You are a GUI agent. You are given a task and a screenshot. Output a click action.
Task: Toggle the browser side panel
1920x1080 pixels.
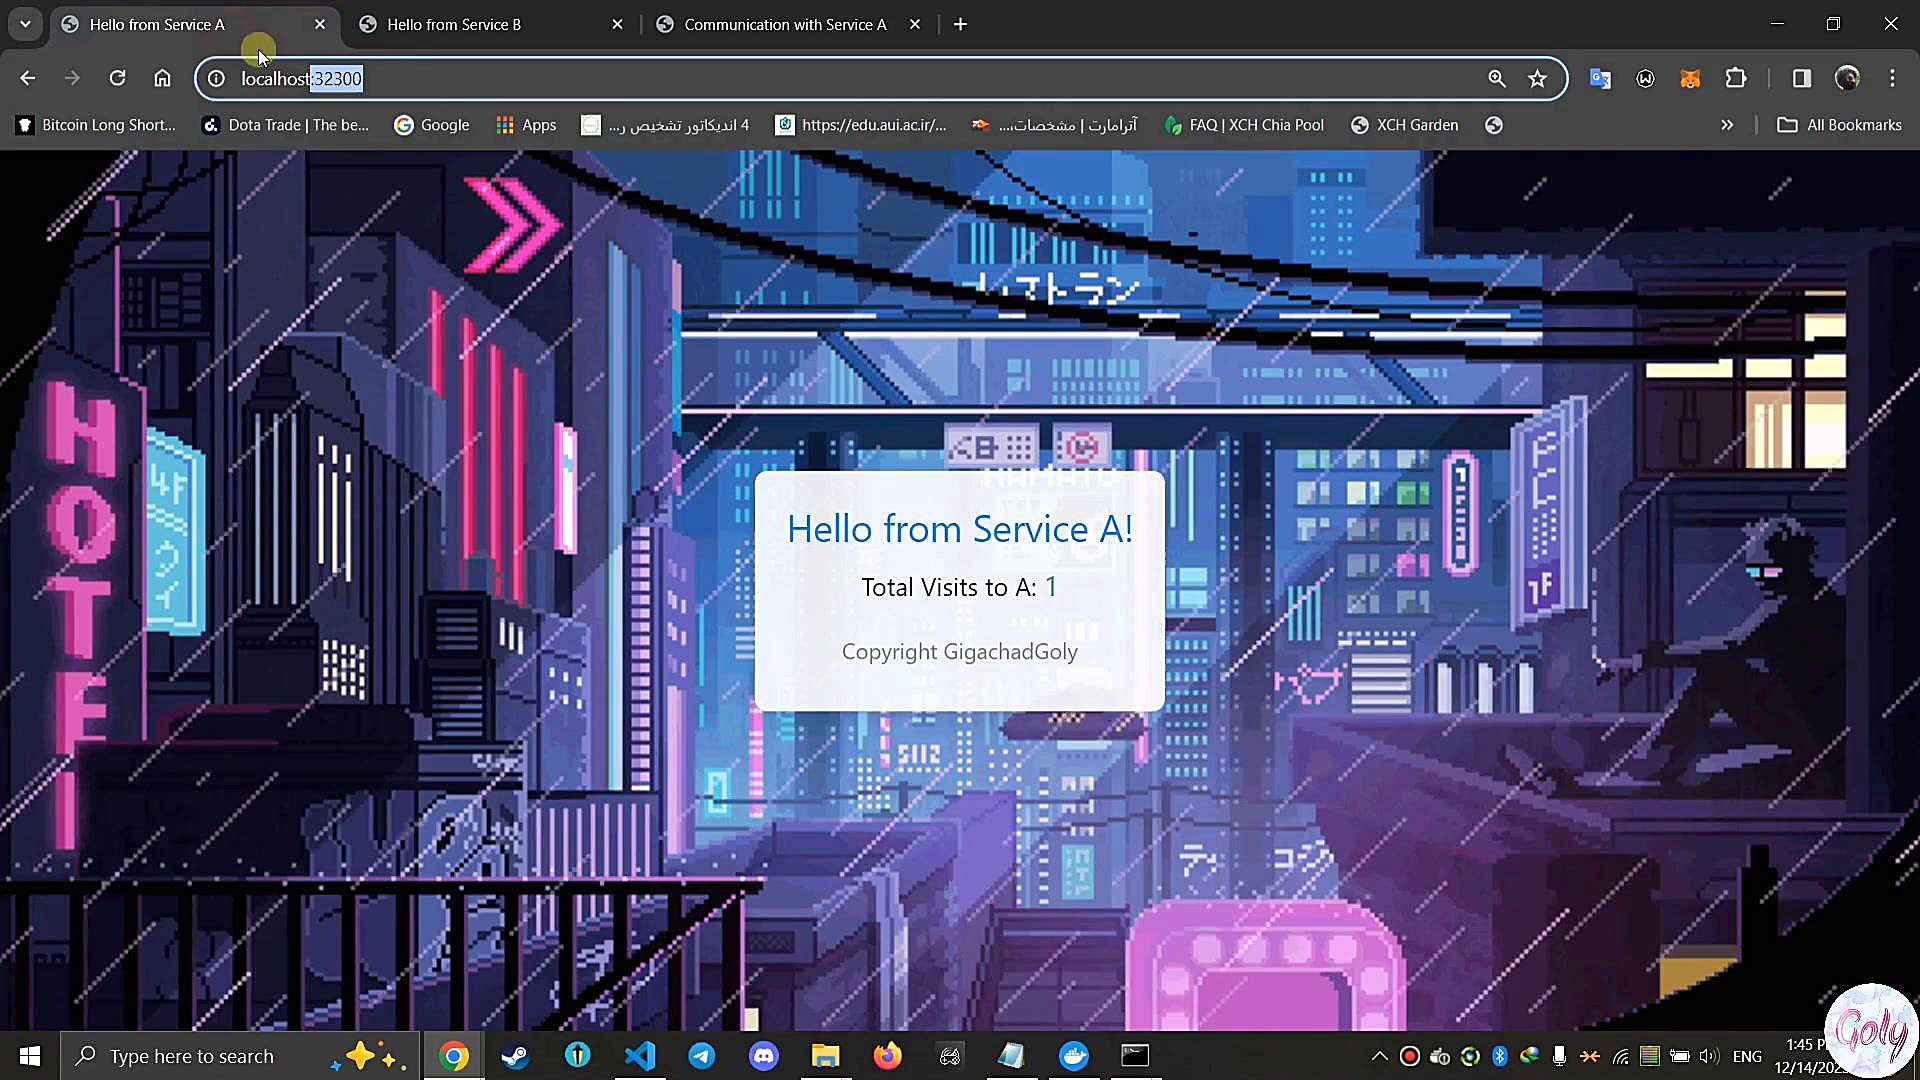tap(1802, 78)
